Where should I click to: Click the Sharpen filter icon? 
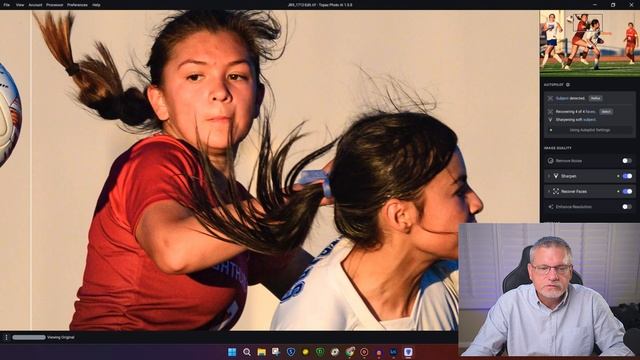tap(556, 176)
